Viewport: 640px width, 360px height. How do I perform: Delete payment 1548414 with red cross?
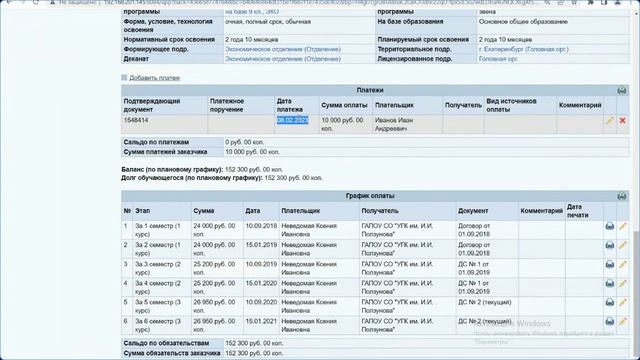click(622, 120)
